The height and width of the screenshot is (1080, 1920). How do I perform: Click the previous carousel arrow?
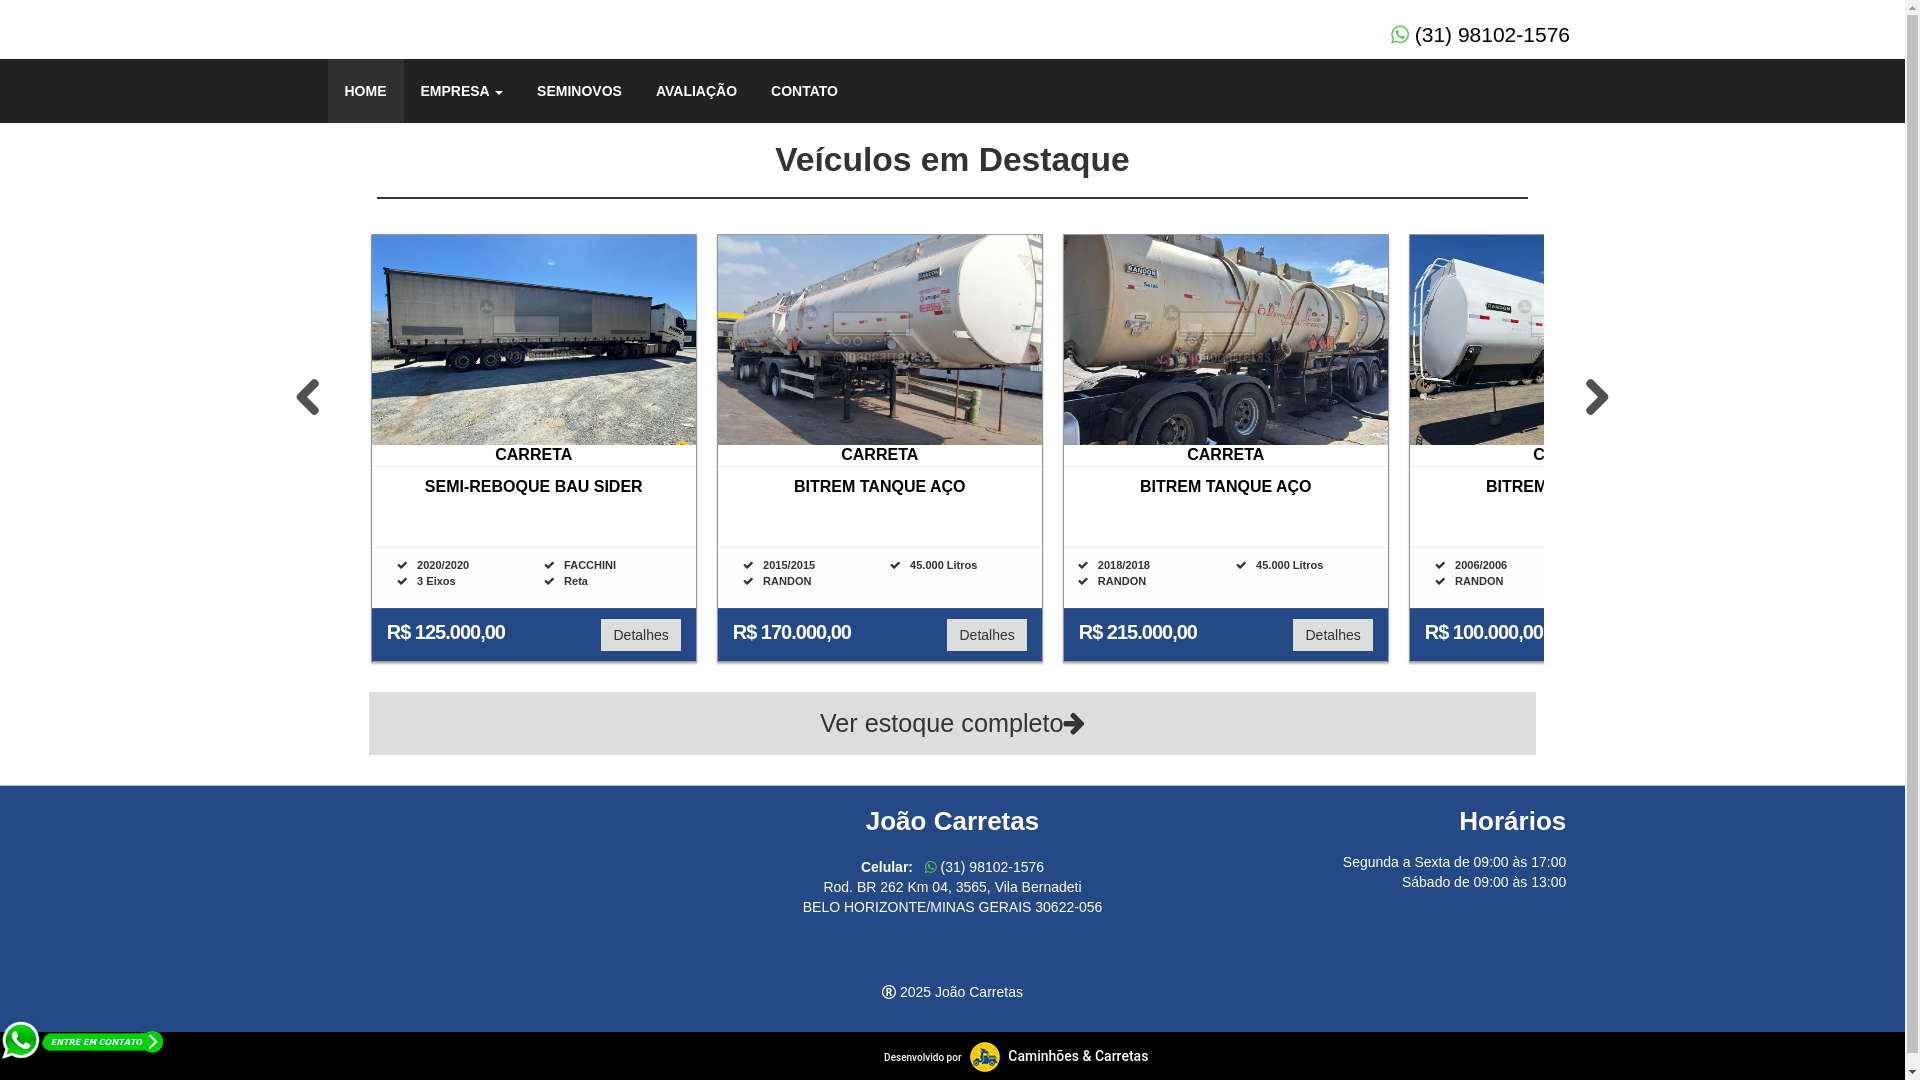[x=307, y=397]
